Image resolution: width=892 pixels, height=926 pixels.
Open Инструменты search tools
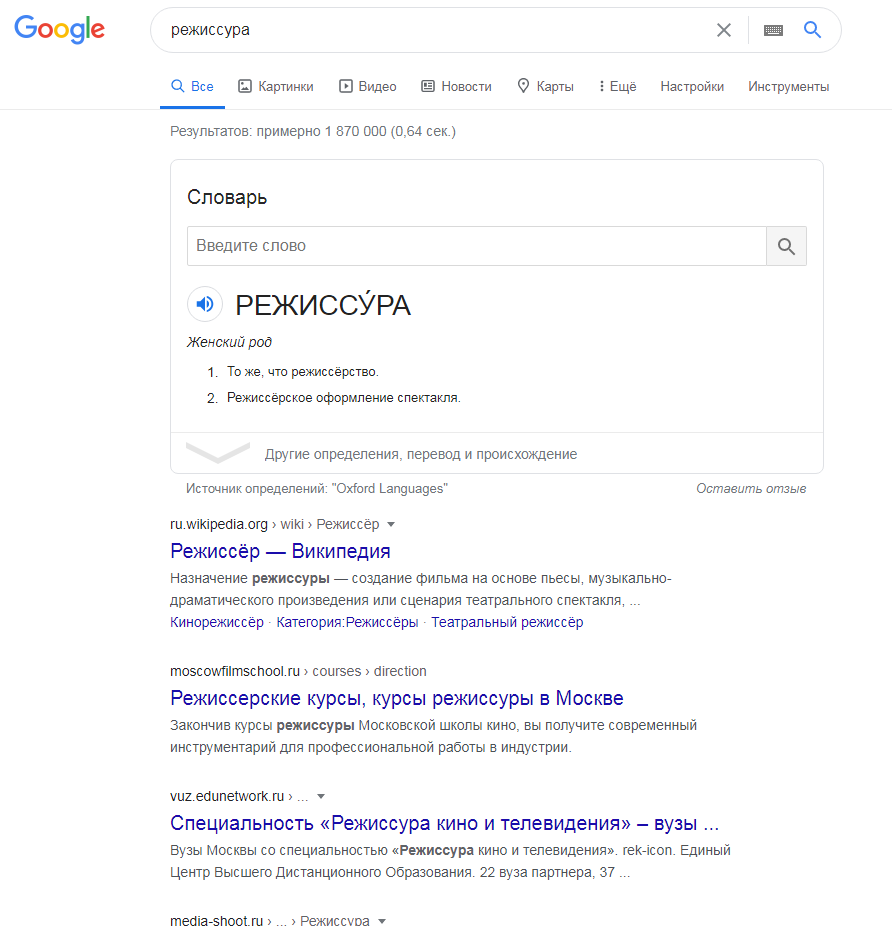(x=789, y=86)
